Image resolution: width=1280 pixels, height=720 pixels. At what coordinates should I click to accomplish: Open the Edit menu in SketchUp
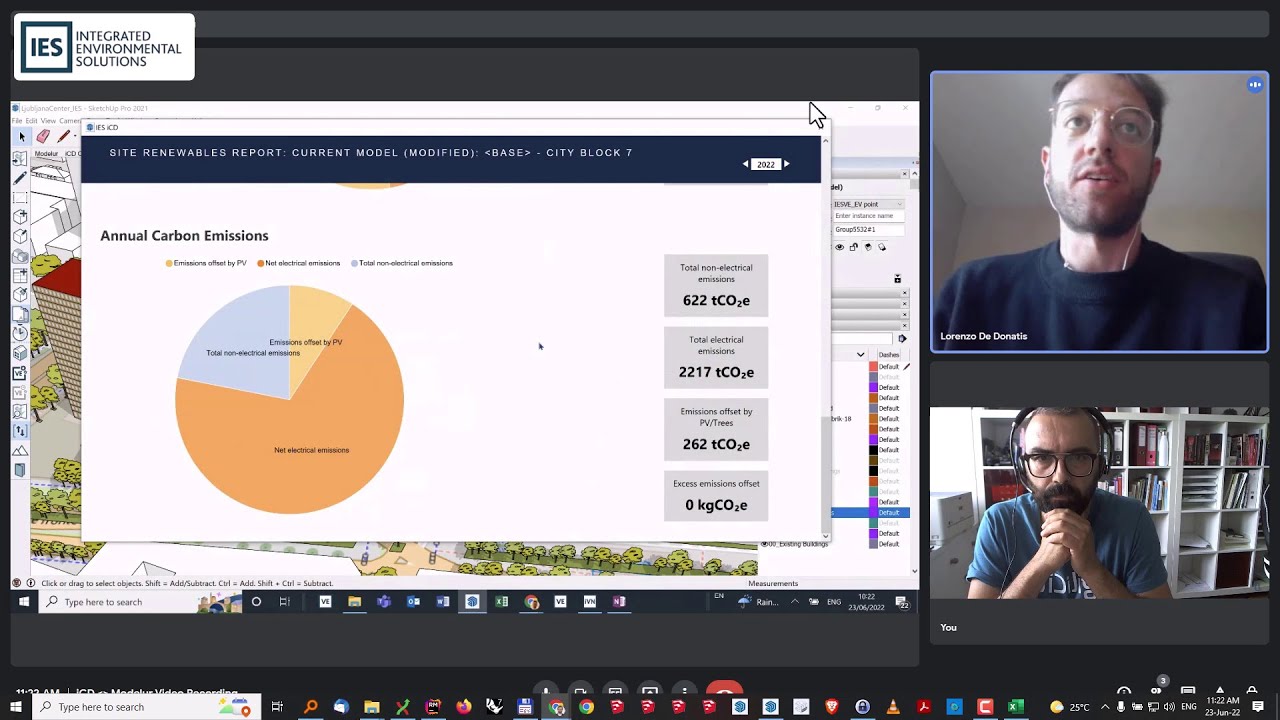[x=31, y=121]
